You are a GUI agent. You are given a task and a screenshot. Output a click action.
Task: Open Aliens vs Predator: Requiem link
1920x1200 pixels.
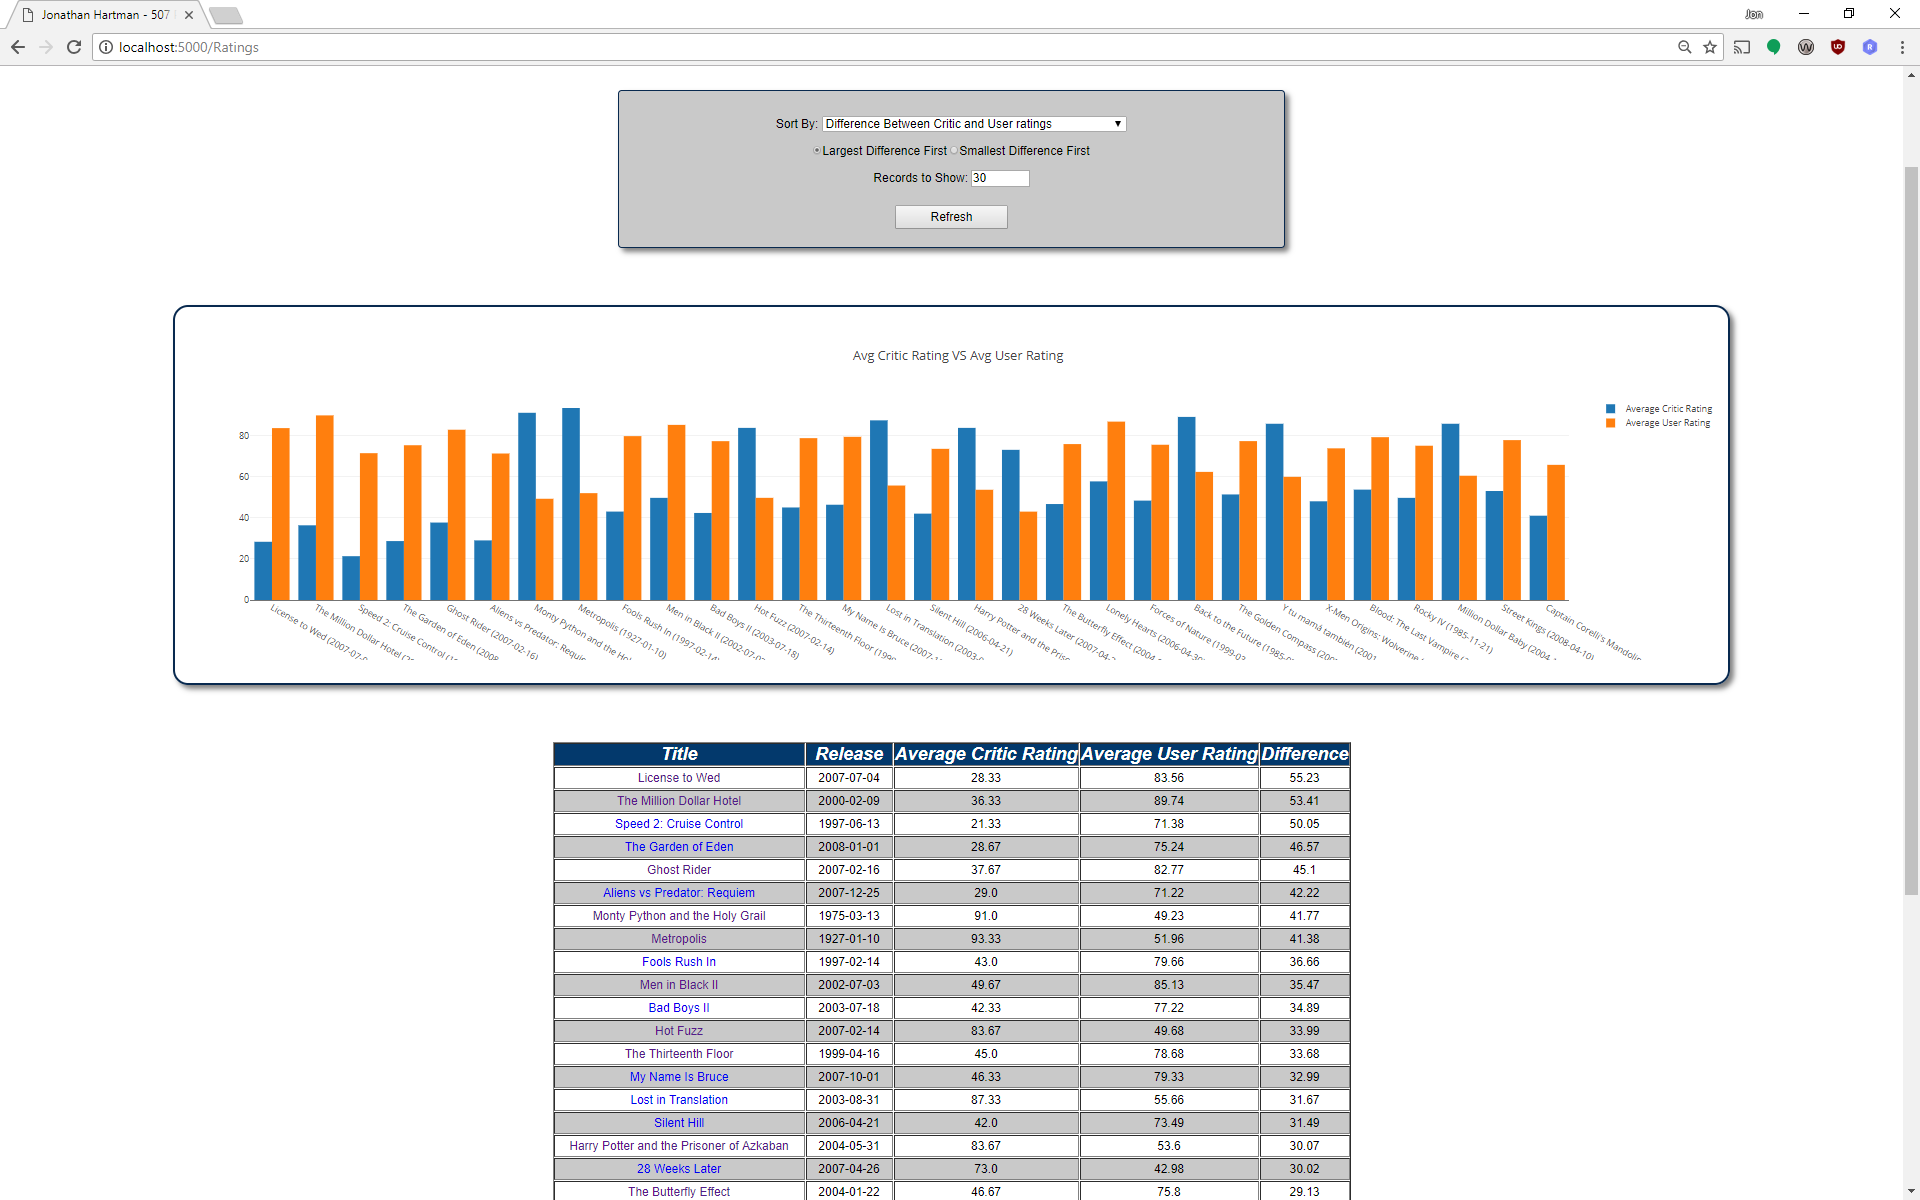click(679, 893)
